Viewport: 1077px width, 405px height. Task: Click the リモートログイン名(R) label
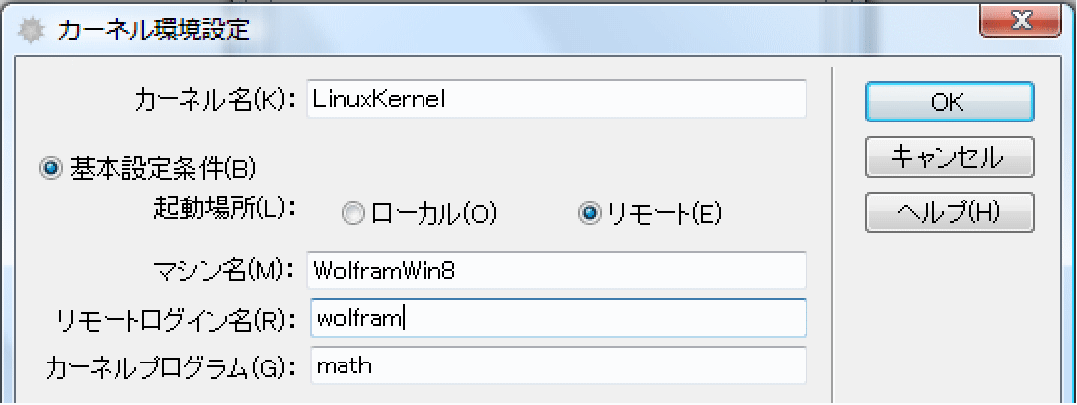tap(175, 319)
